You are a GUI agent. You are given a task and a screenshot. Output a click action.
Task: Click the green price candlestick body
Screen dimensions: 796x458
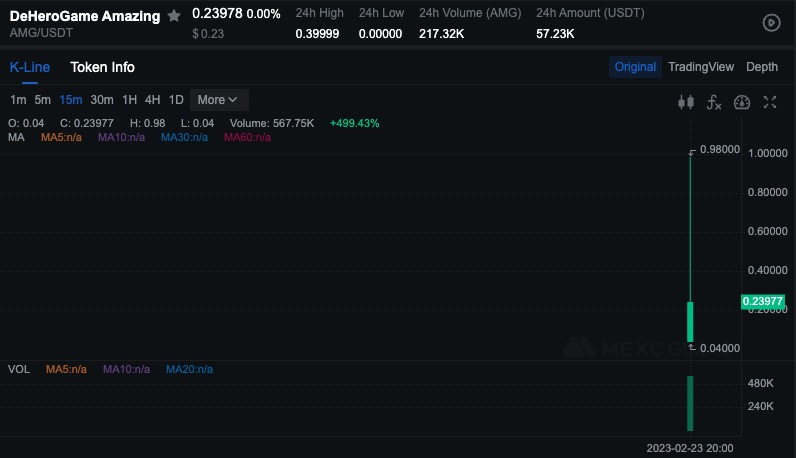click(x=690, y=322)
